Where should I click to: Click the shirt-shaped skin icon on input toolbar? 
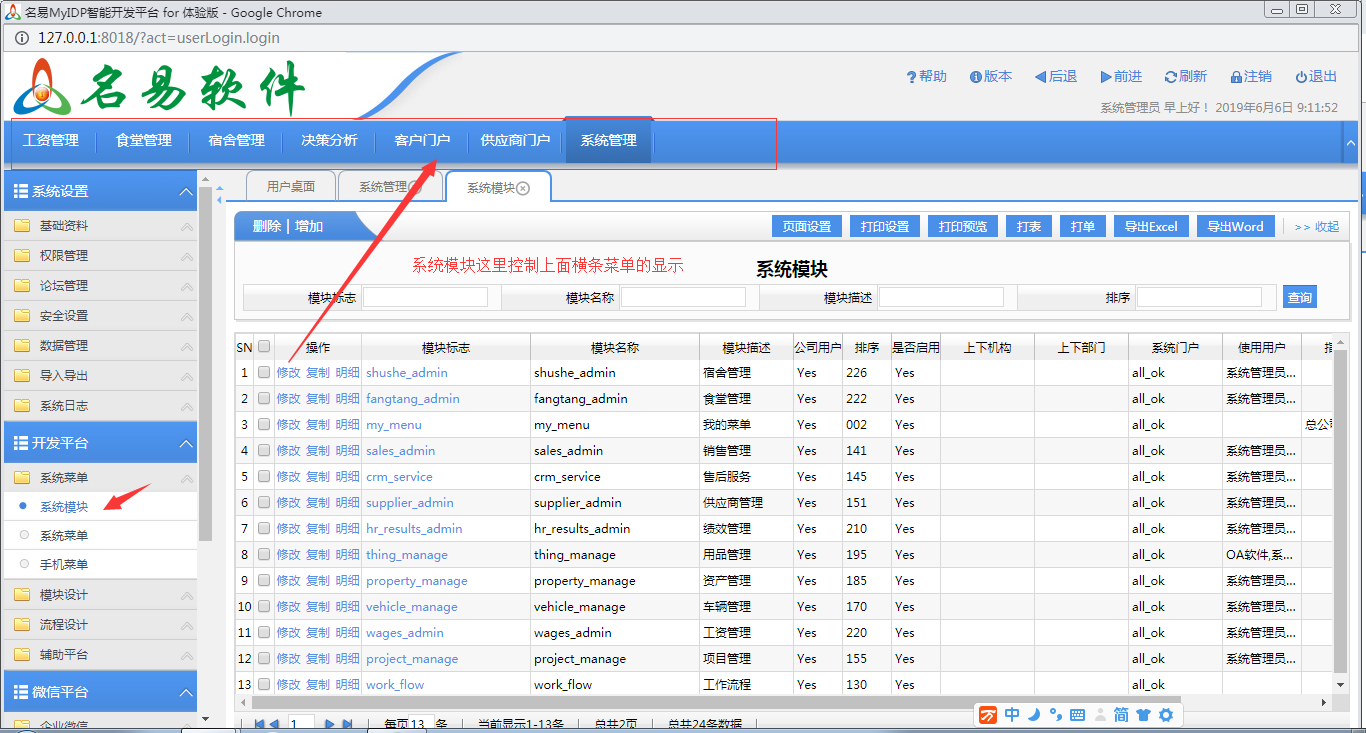point(1143,715)
